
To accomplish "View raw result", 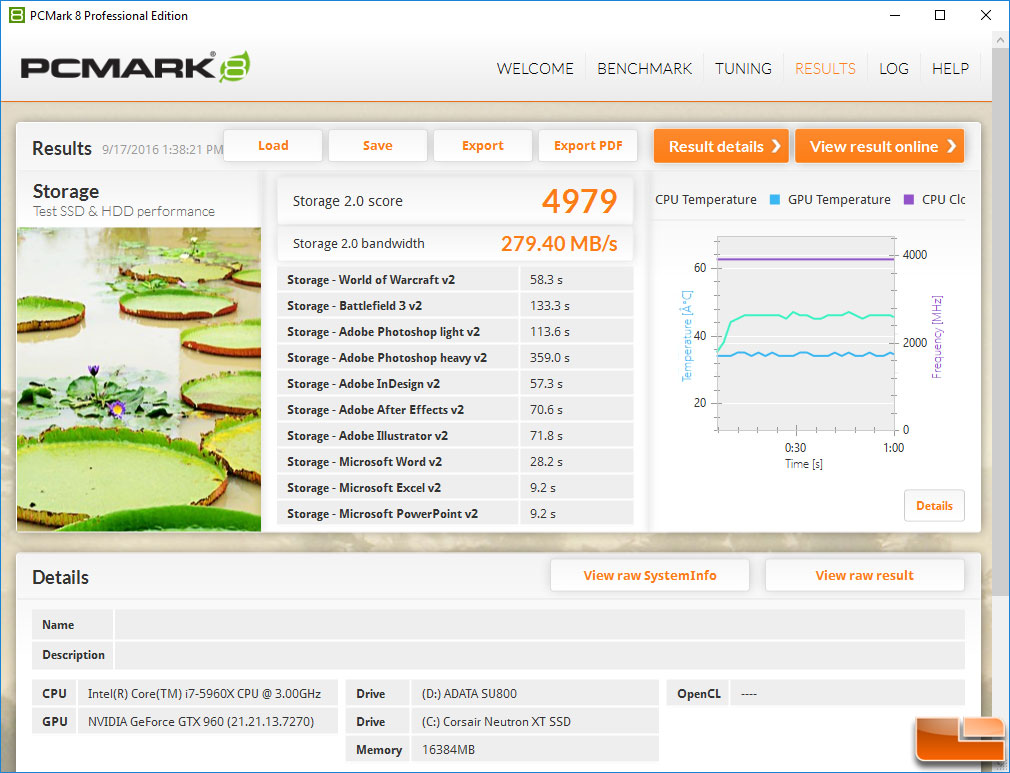I will pyautogui.click(x=864, y=575).
